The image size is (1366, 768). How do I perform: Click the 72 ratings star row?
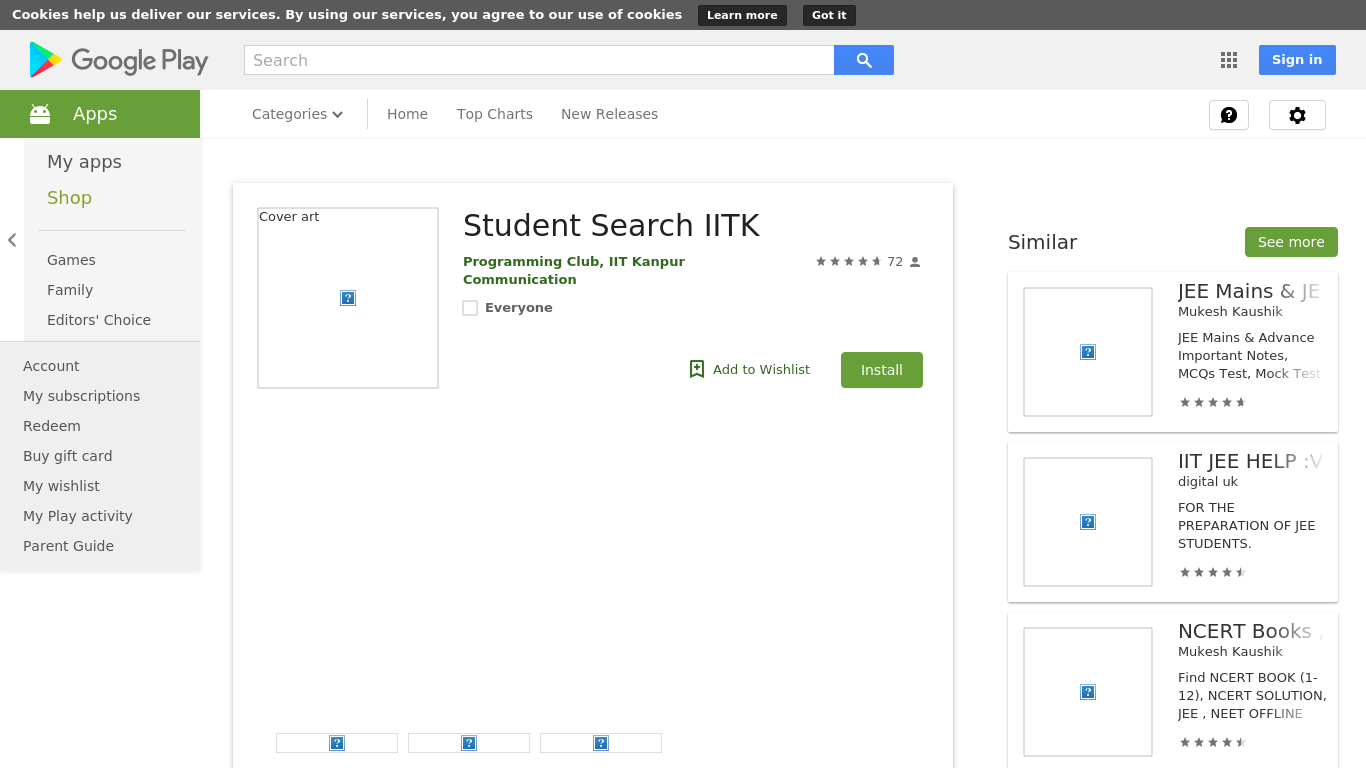pyautogui.click(x=848, y=262)
